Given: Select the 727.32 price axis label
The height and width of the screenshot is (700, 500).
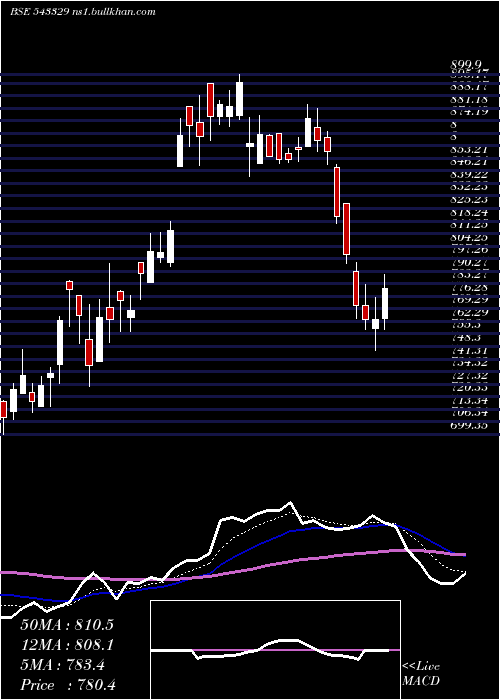Looking at the screenshot, I should coord(469,376).
